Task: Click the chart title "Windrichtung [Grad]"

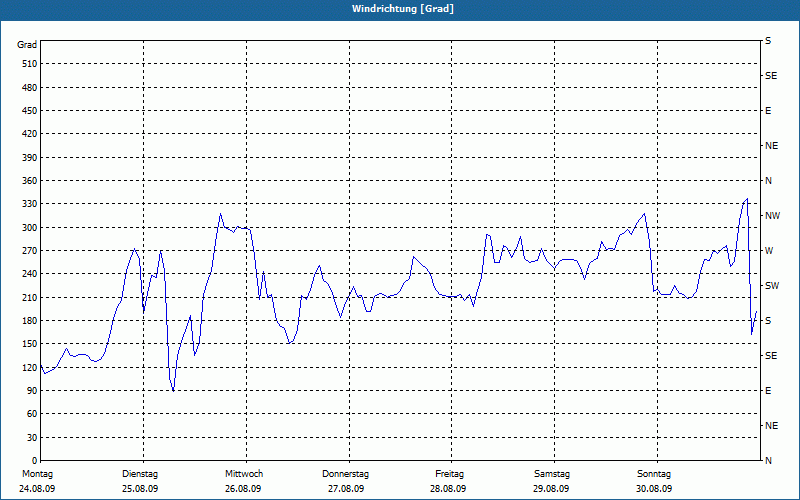Action: pyautogui.click(x=403, y=9)
